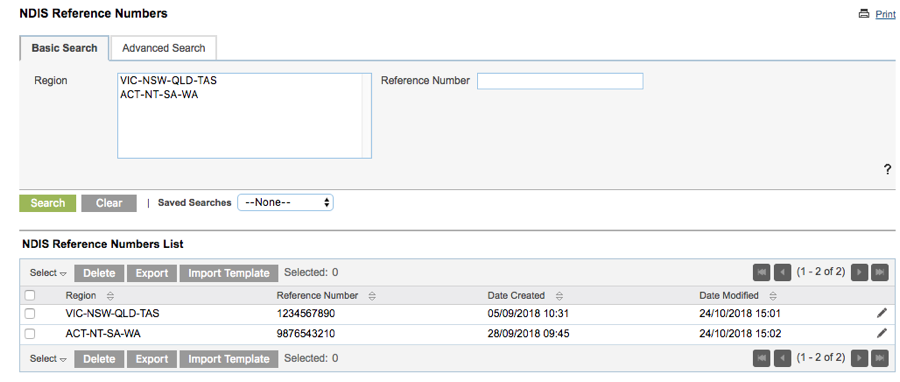Click the Clear button

109,203
